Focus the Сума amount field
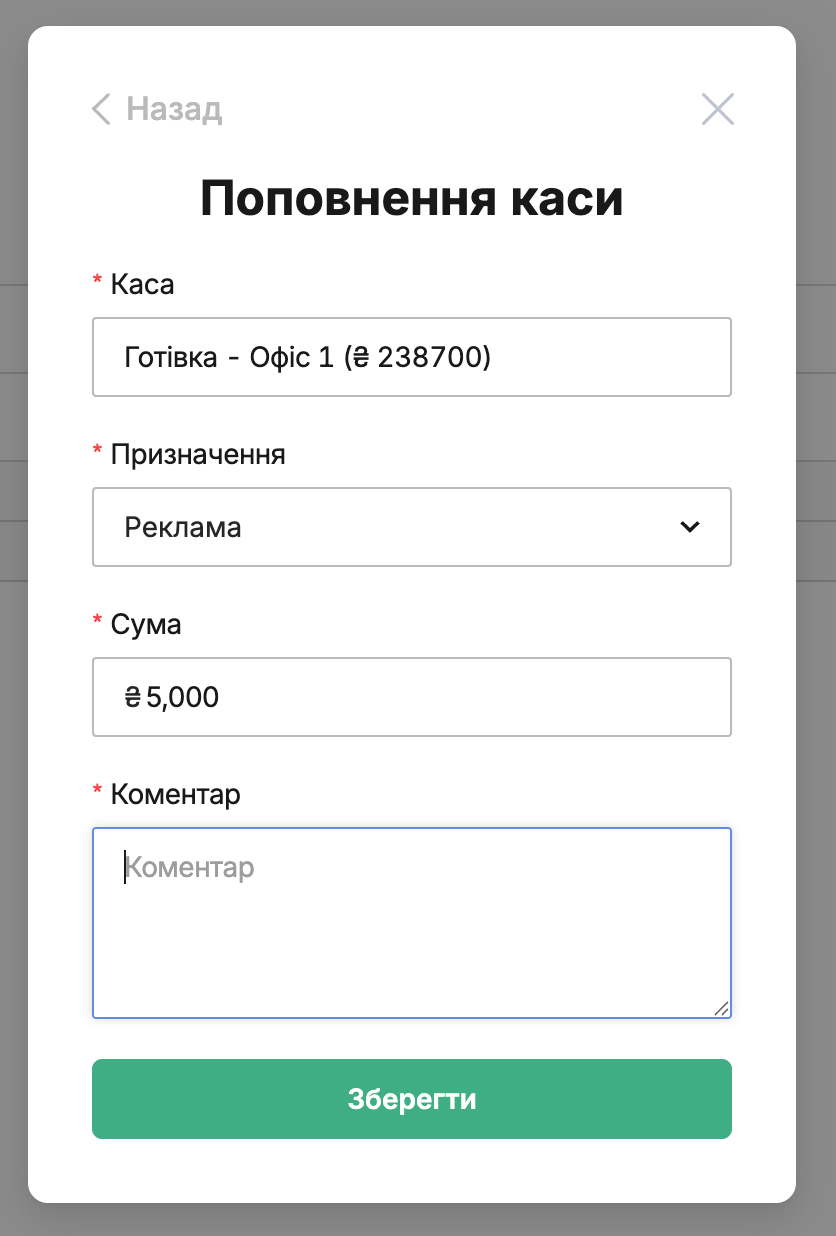 (x=412, y=697)
